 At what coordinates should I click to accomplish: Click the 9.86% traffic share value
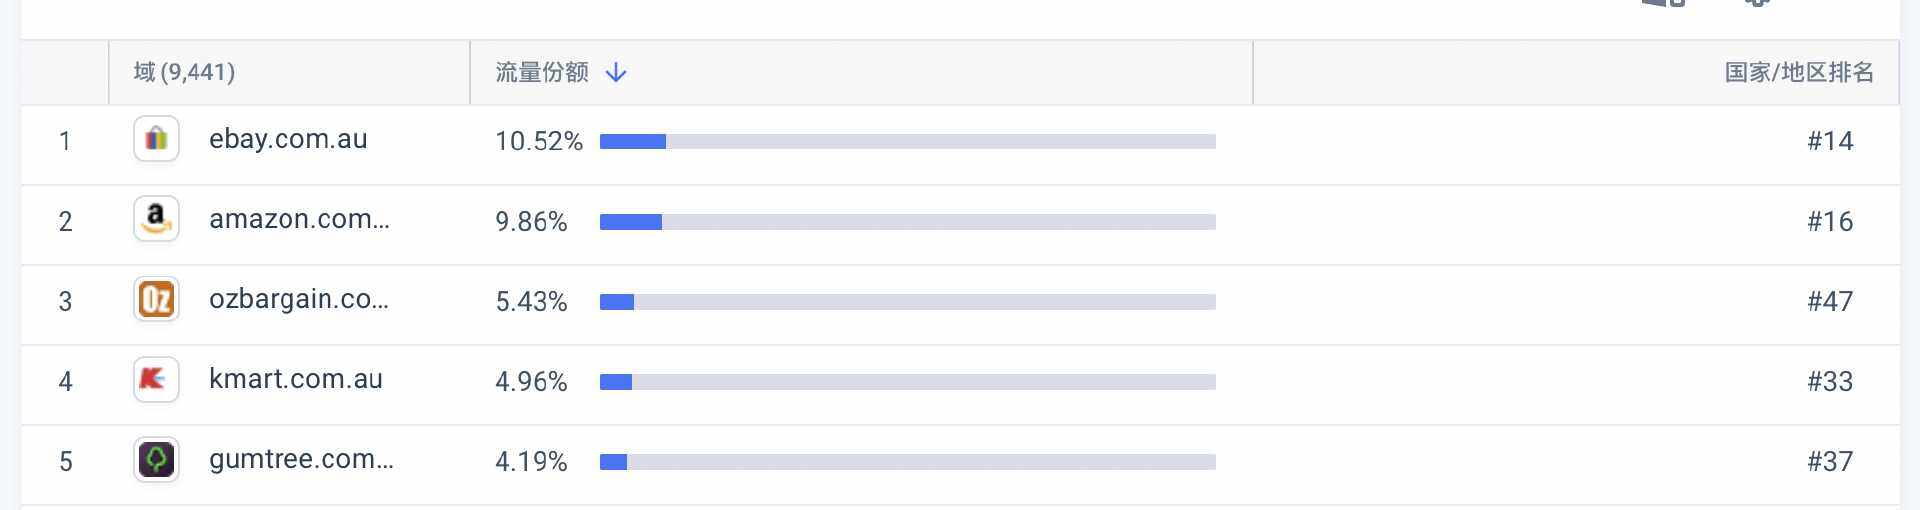[531, 221]
